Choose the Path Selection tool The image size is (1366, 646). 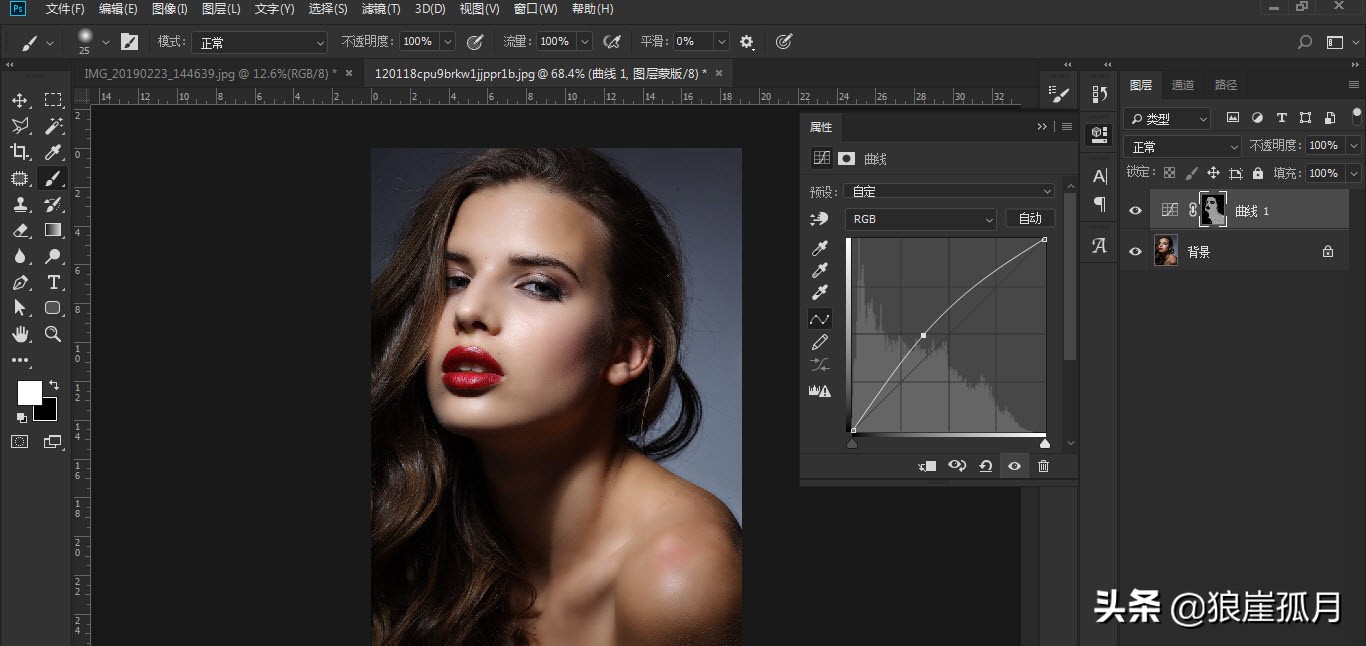(20, 308)
